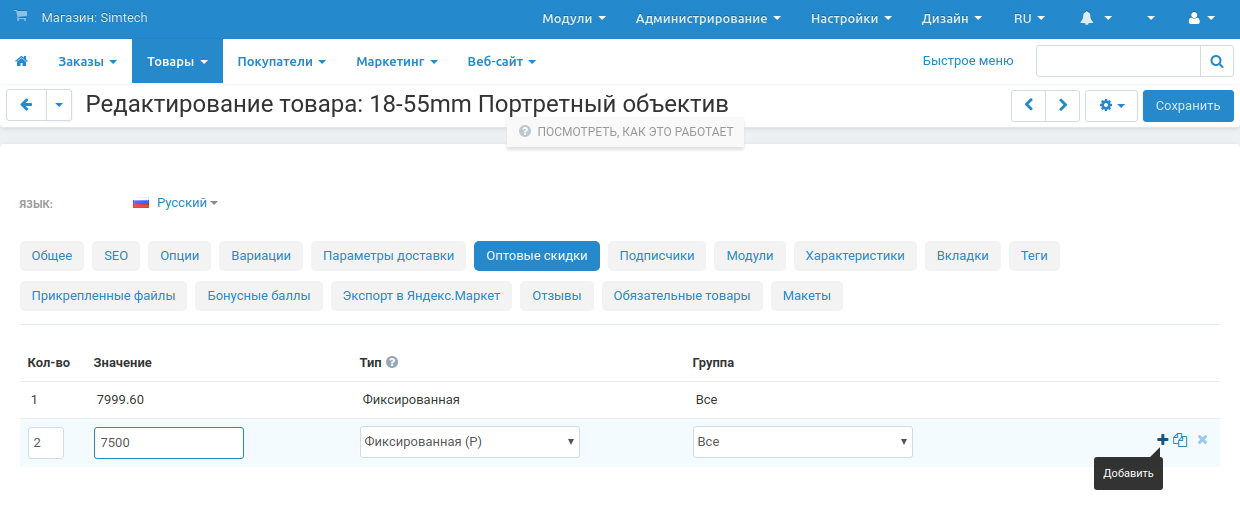The width and height of the screenshot is (1240, 524).
Task: Click the Сохранить button
Action: click(x=1188, y=106)
